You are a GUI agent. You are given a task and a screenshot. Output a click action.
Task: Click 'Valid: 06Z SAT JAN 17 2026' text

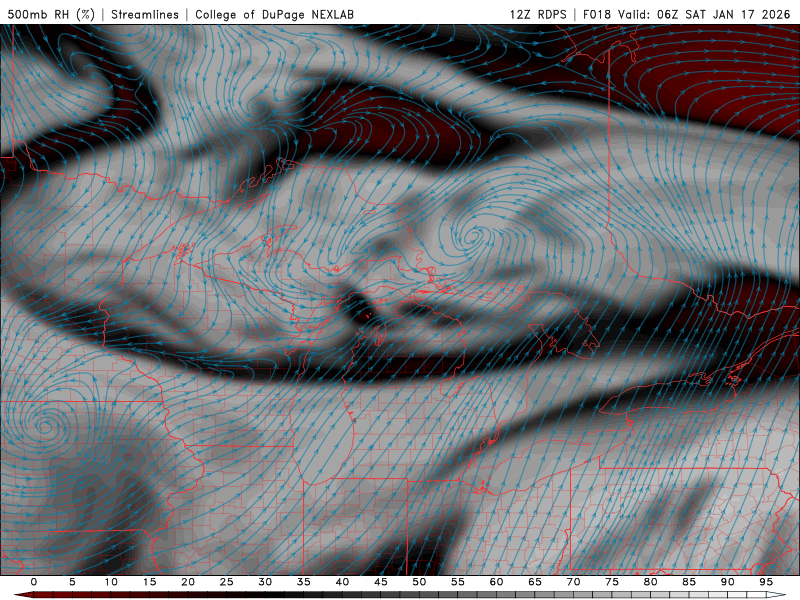click(704, 14)
